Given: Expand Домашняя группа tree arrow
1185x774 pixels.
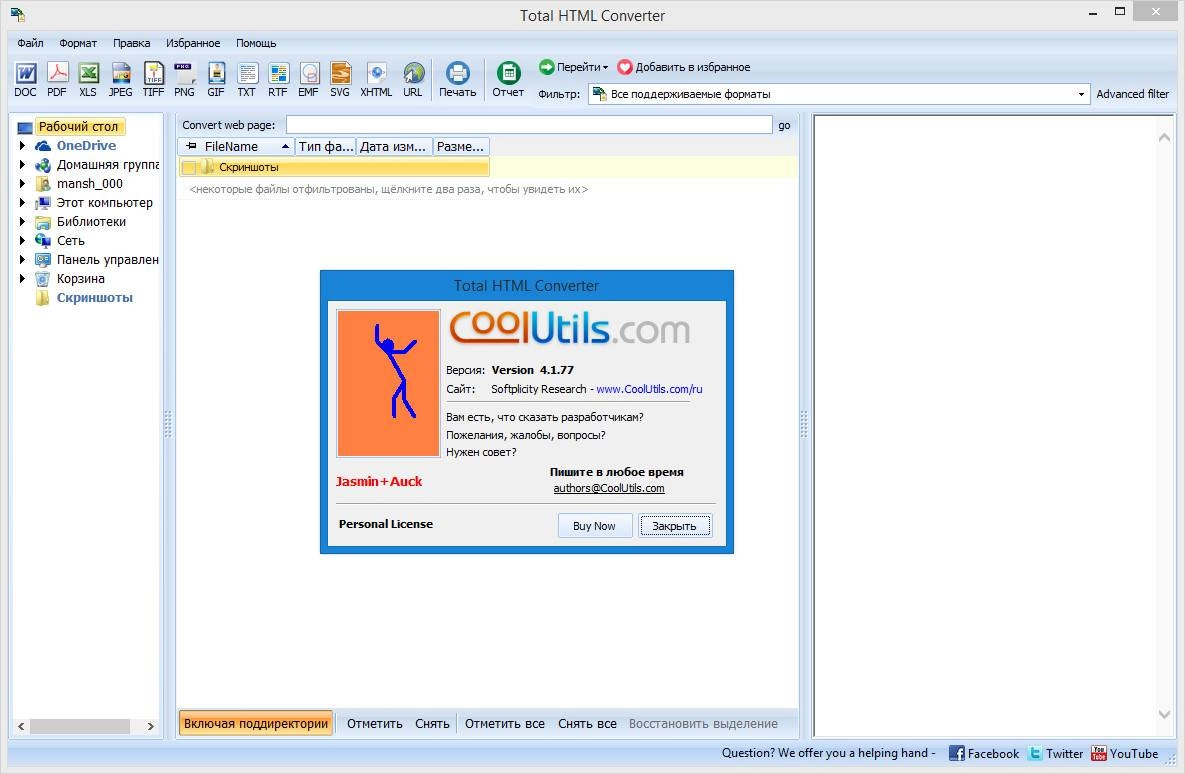Looking at the screenshot, I should point(22,165).
